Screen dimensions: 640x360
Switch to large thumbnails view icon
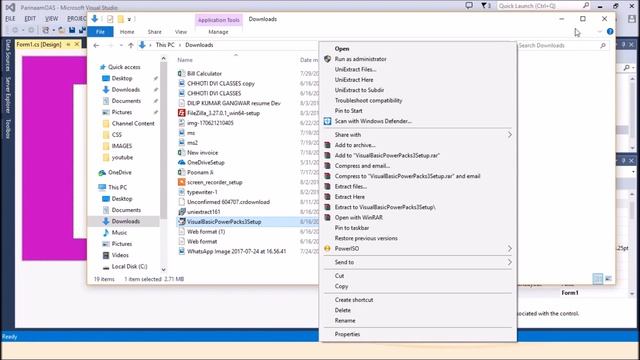608,278
